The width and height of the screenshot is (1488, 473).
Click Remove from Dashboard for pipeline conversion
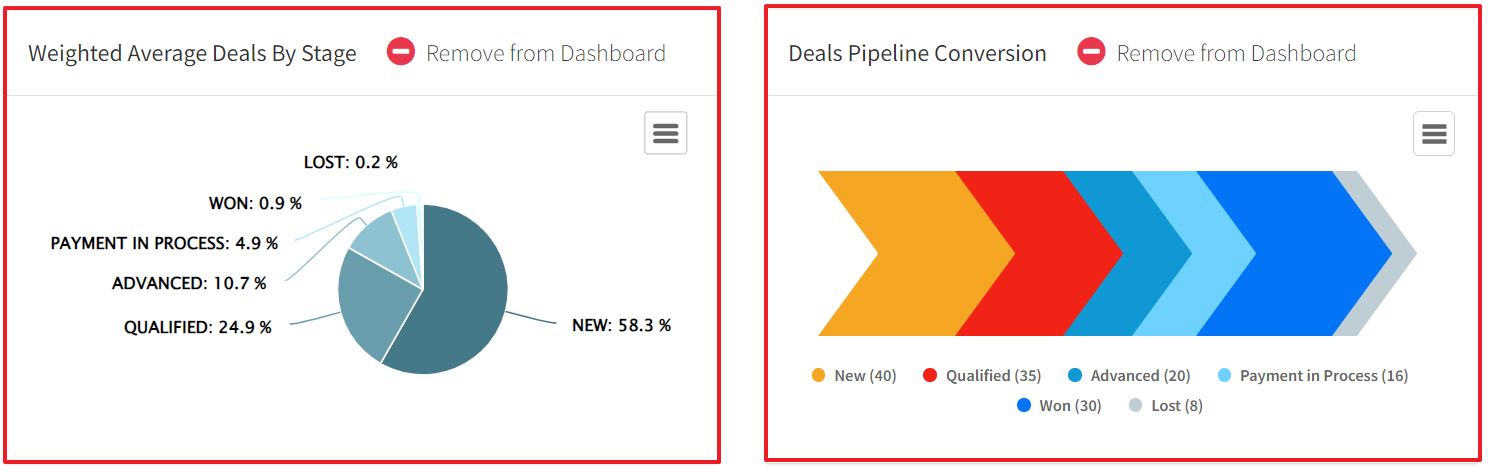pos(1236,53)
